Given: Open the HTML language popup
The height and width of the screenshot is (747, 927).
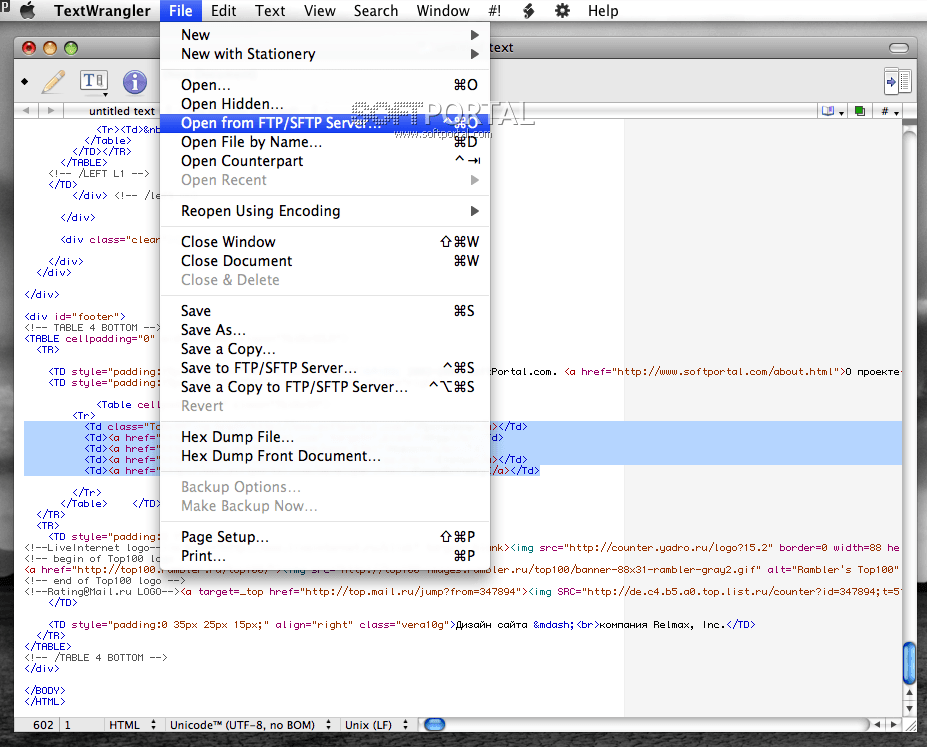Looking at the screenshot, I should [132, 725].
